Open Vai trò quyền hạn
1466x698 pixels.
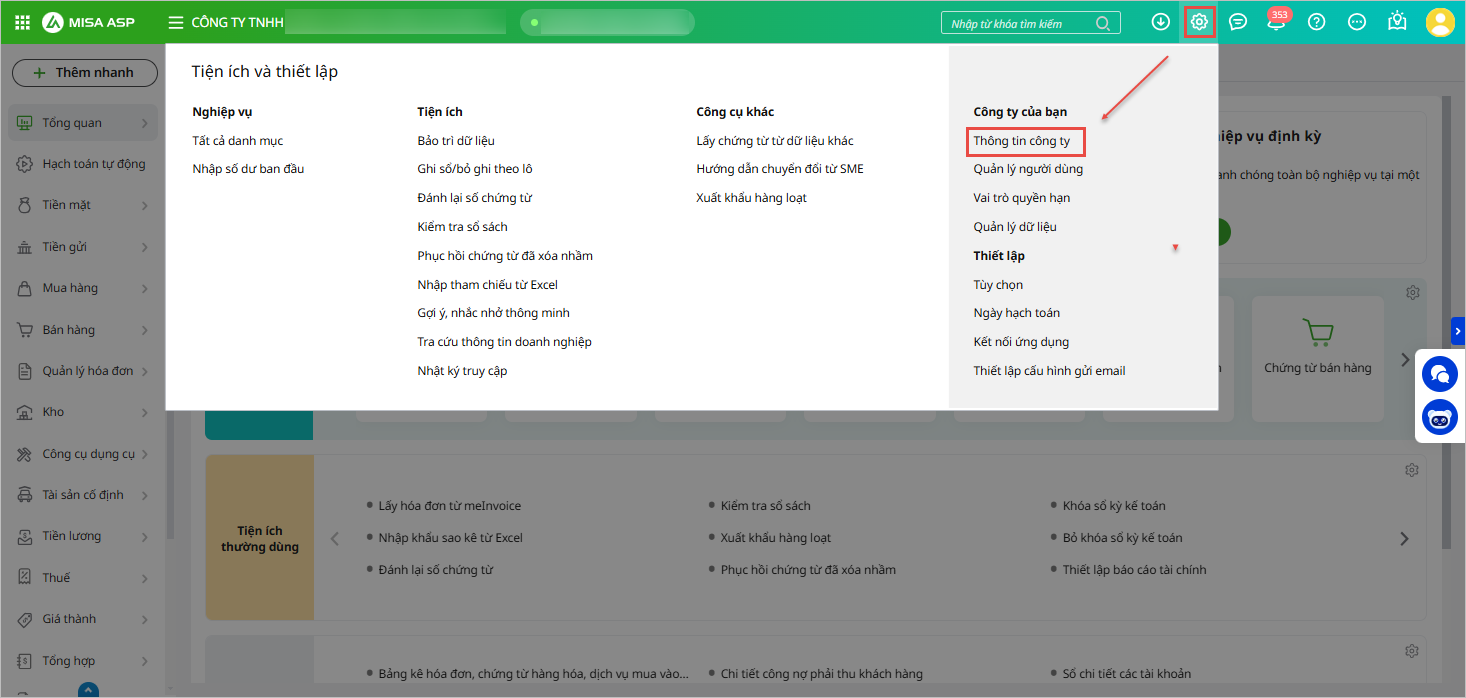coord(1022,198)
